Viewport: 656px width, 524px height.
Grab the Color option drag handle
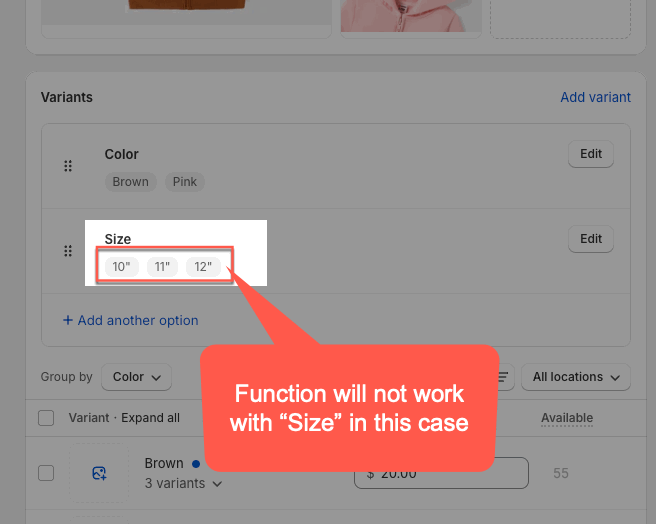coord(68,166)
